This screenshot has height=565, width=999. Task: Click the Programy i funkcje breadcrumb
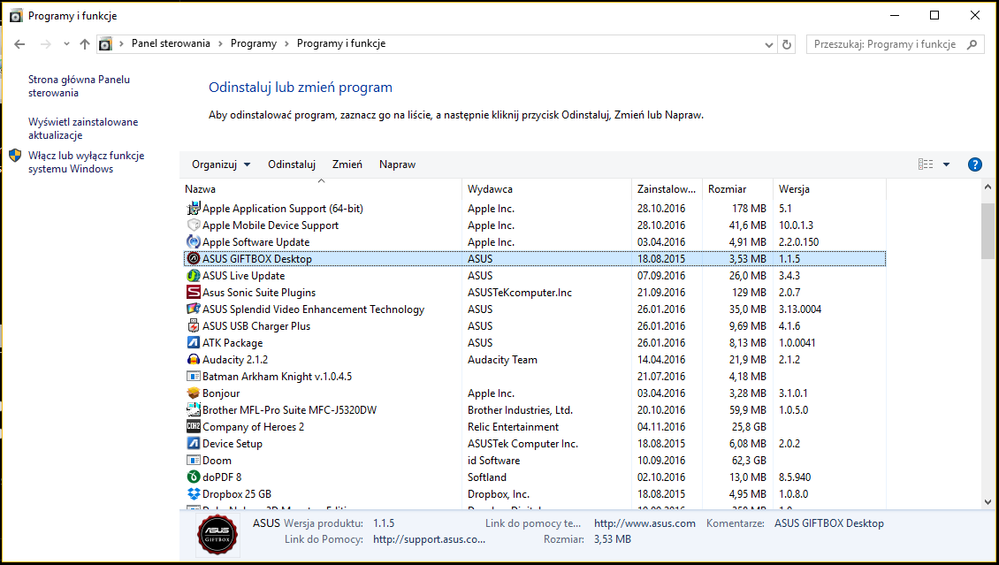[341, 43]
